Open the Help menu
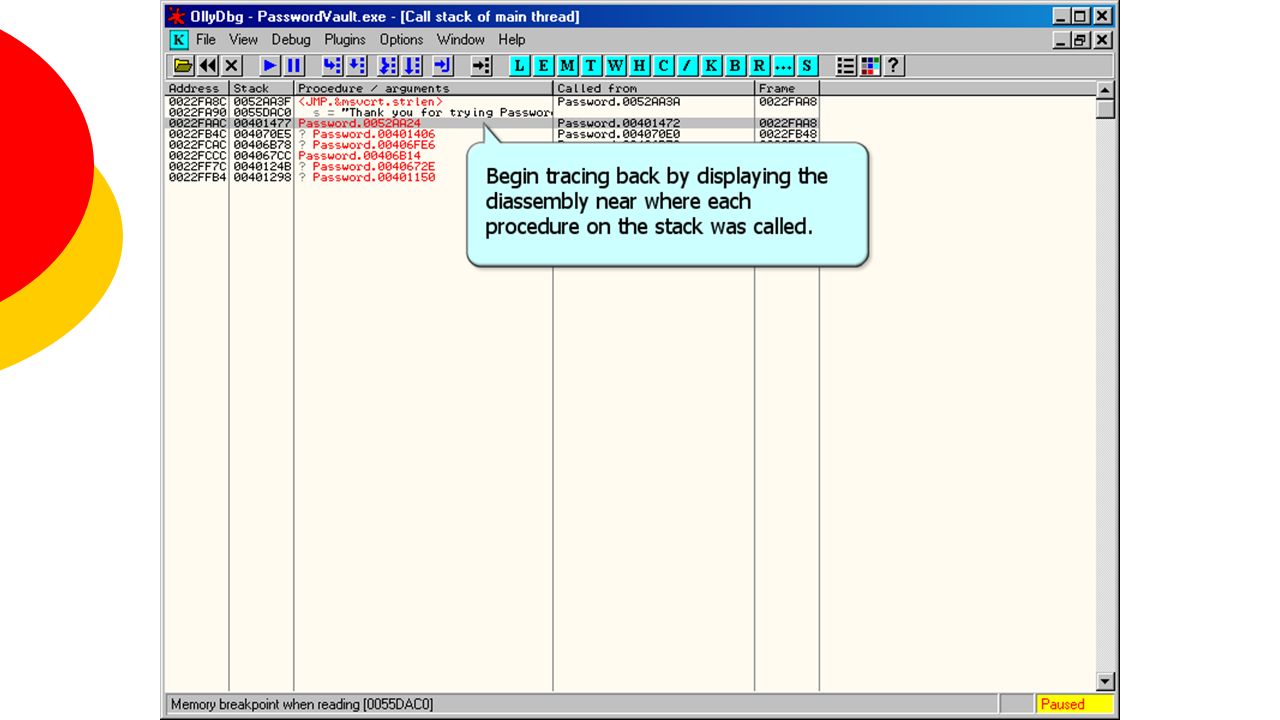This screenshot has width=1280, height=720. coord(512,40)
